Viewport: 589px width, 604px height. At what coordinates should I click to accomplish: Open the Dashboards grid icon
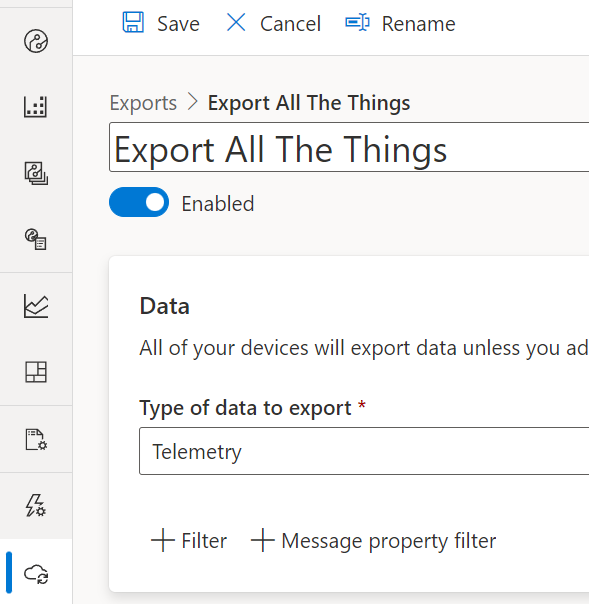36,372
